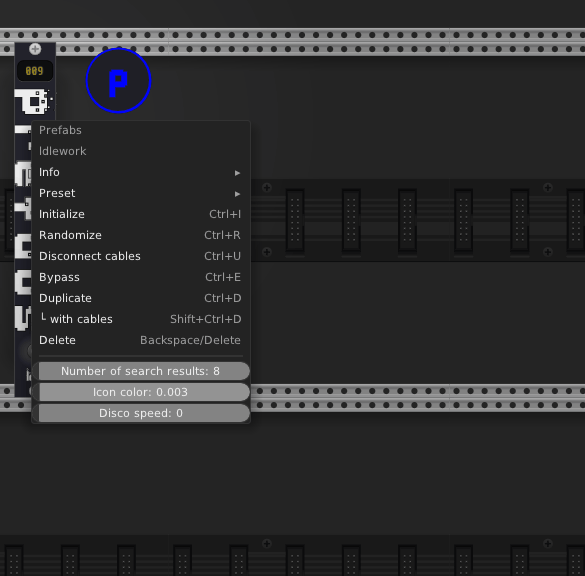Click Disconnect cables menu entry
585x576 pixels.
[x=141, y=256]
